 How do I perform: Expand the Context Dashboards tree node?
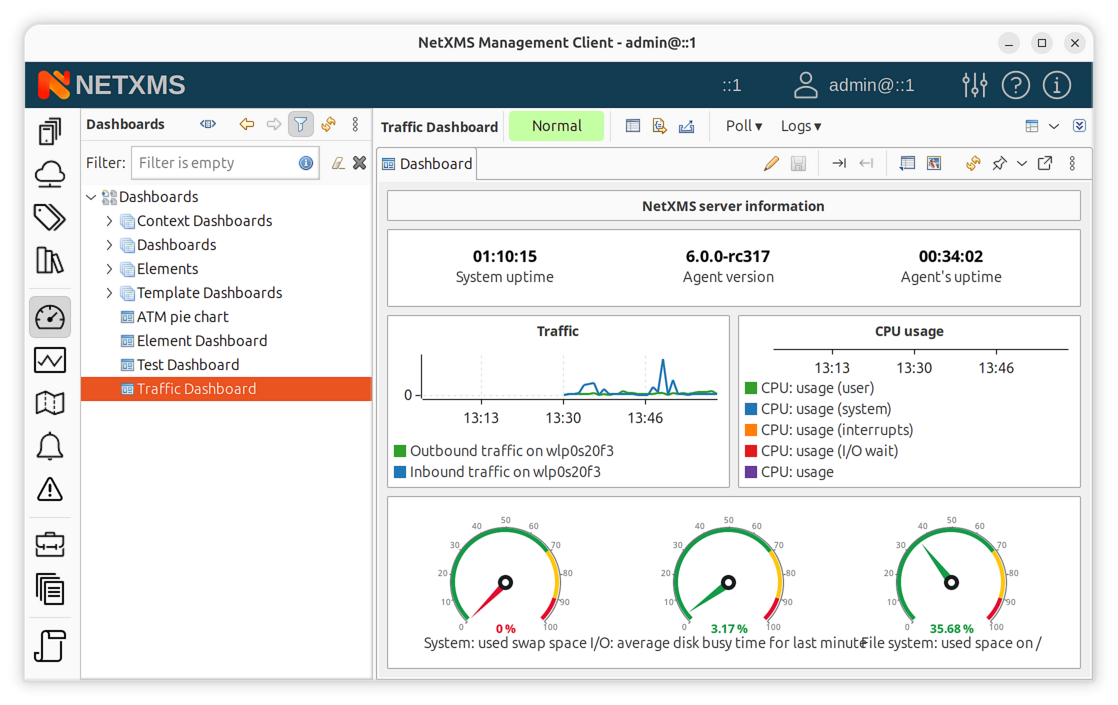click(108, 220)
